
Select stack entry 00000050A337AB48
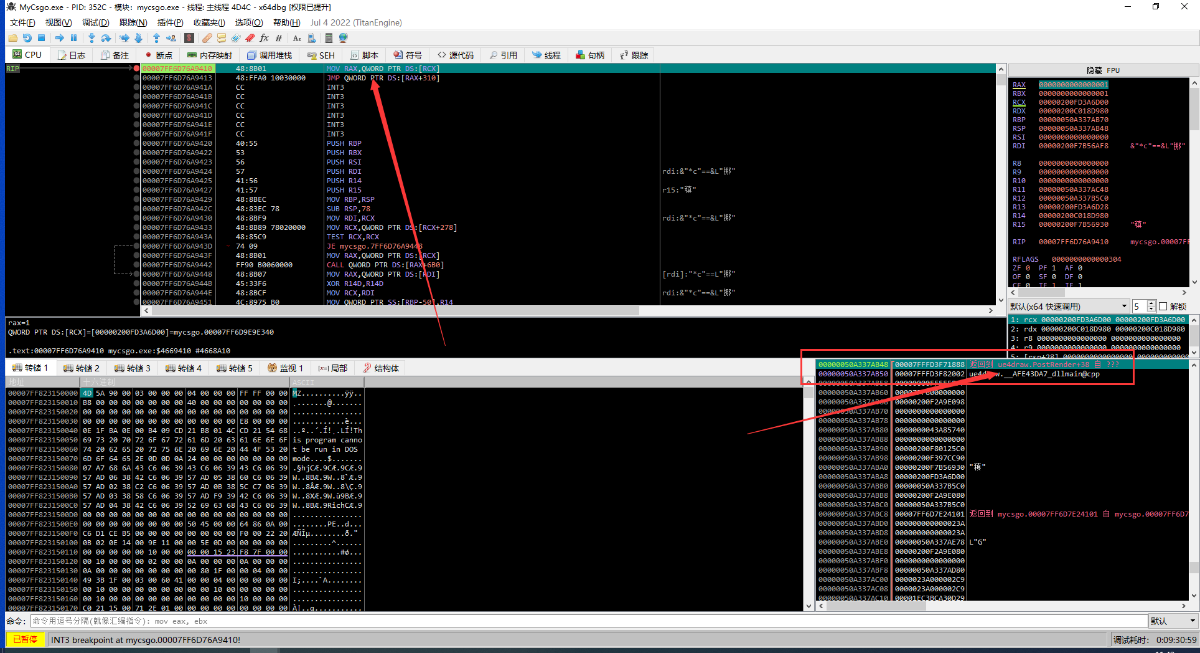tap(852, 365)
